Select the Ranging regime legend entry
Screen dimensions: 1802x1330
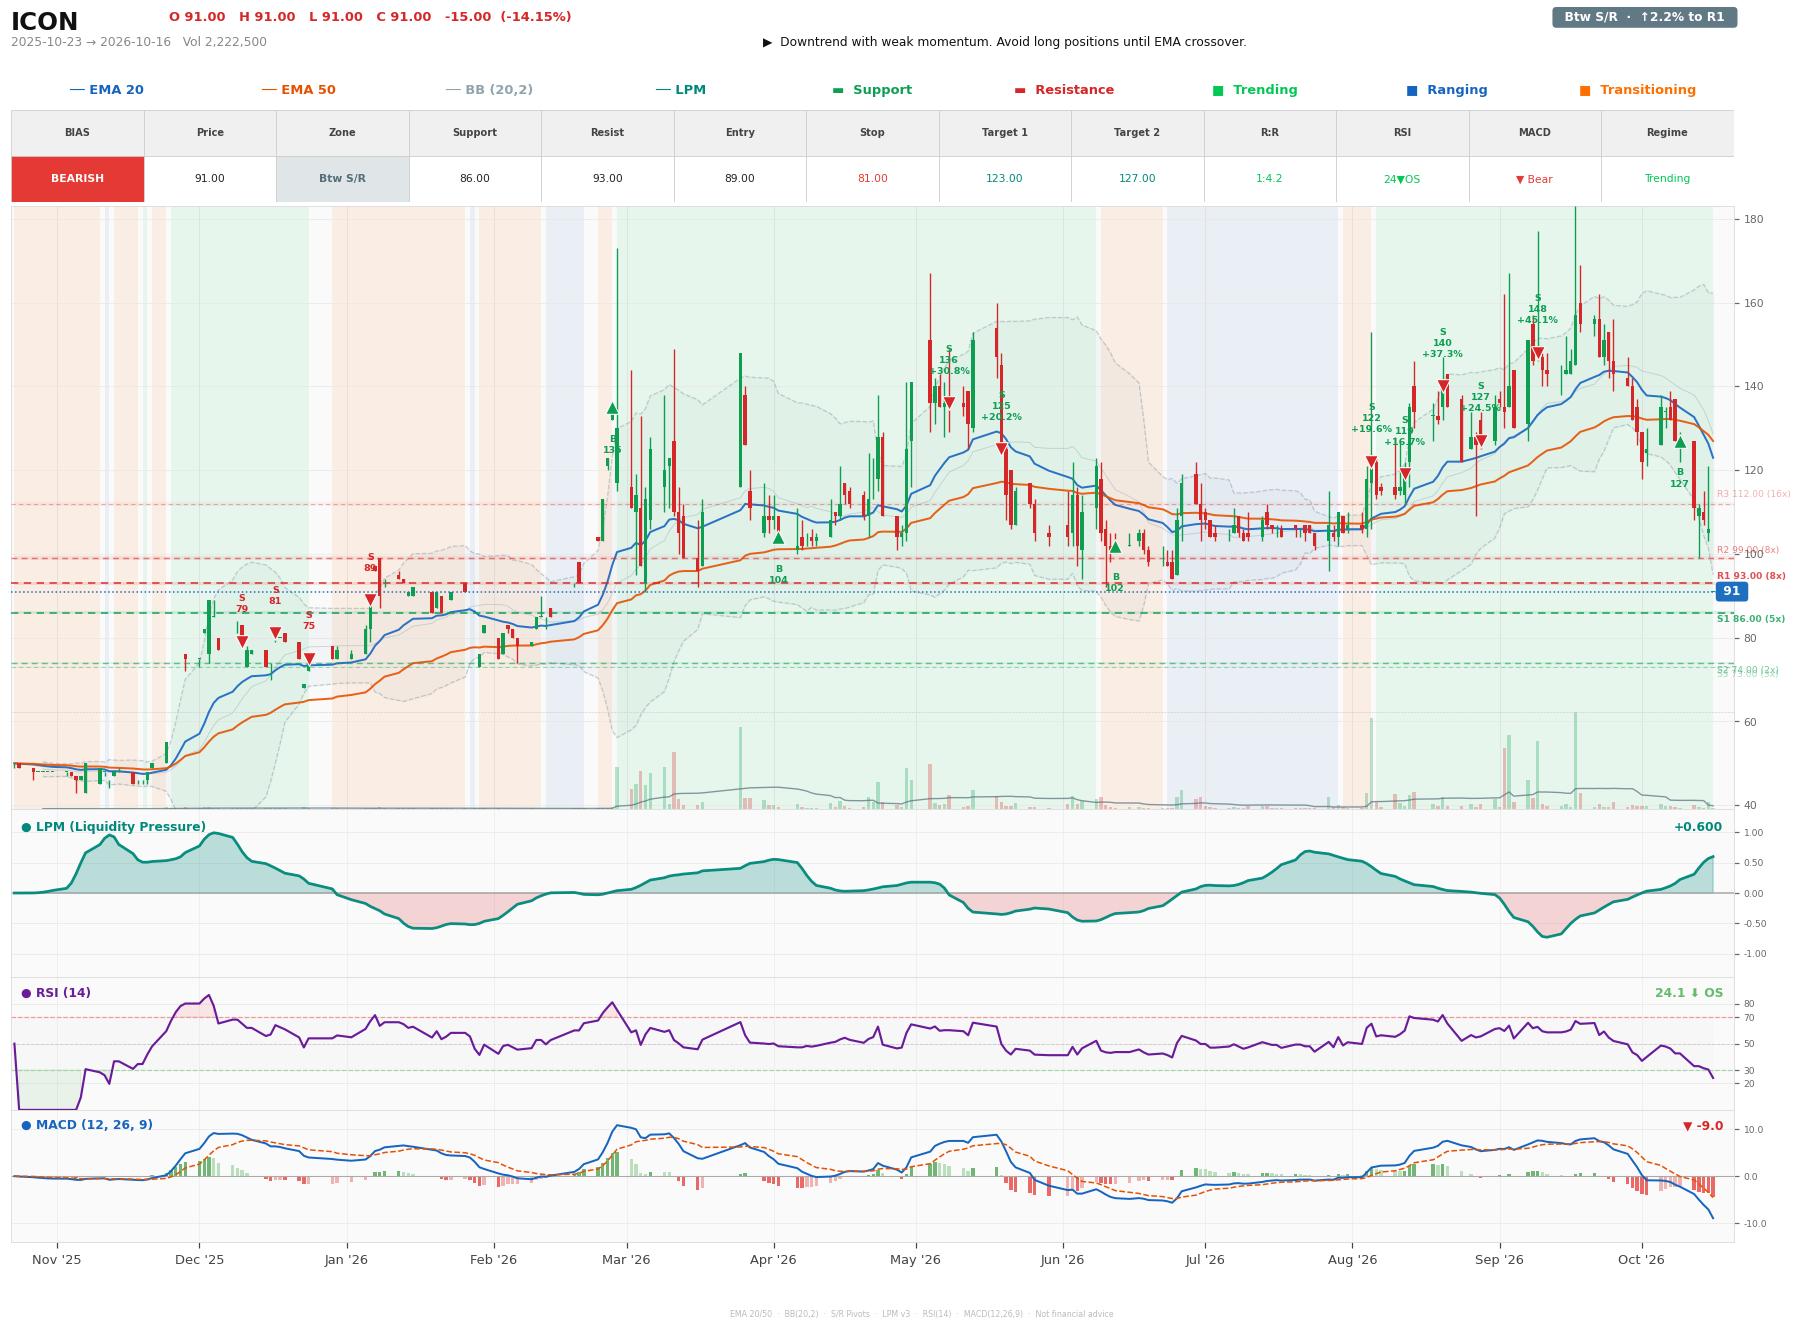click(1447, 90)
